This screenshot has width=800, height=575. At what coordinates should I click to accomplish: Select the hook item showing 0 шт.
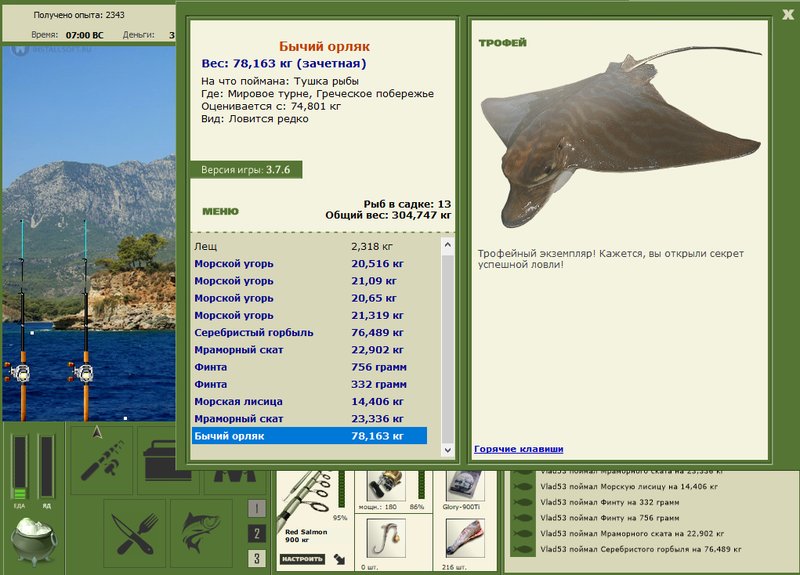(x=386, y=538)
